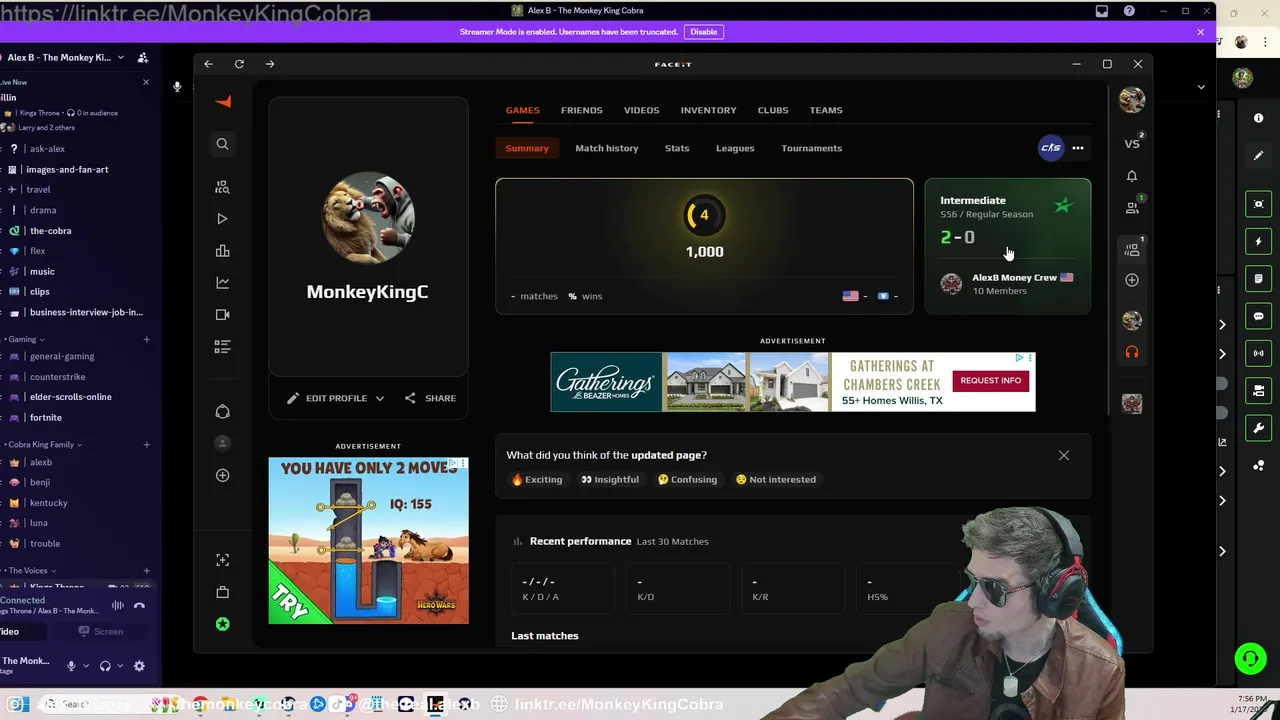Click the orange headphones icon
Viewport: 1280px width, 720px height.
[x=1132, y=352]
